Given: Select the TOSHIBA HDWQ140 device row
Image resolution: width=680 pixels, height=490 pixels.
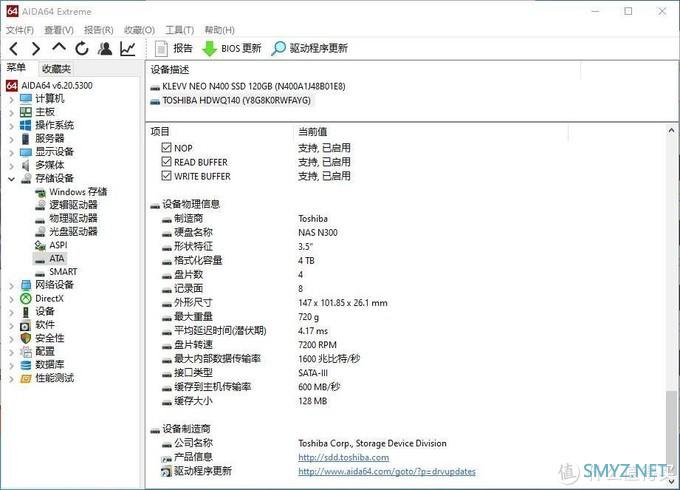Looking at the screenshot, I should tap(230, 101).
